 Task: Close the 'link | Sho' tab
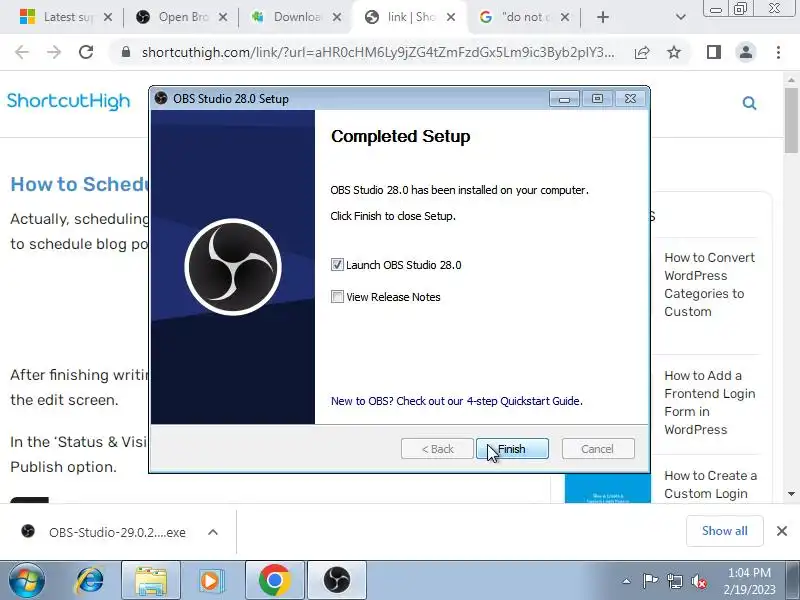pos(451,17)
